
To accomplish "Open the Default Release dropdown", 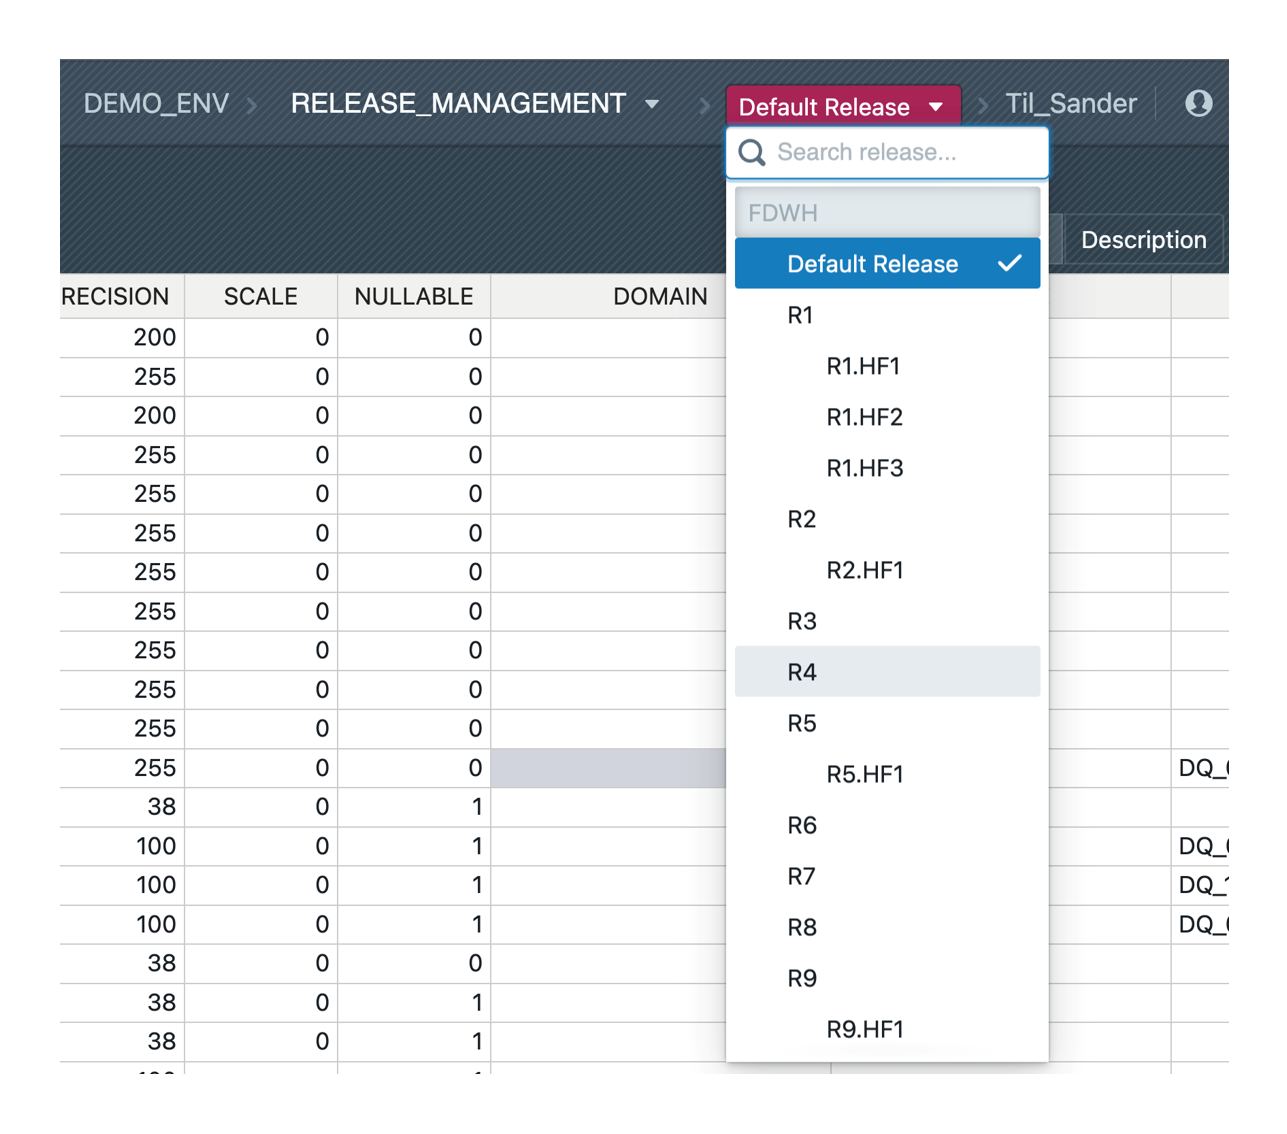I will (x=842, y=106).
